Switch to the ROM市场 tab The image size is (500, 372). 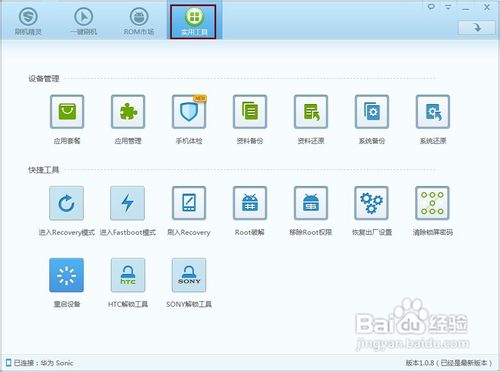139,21
